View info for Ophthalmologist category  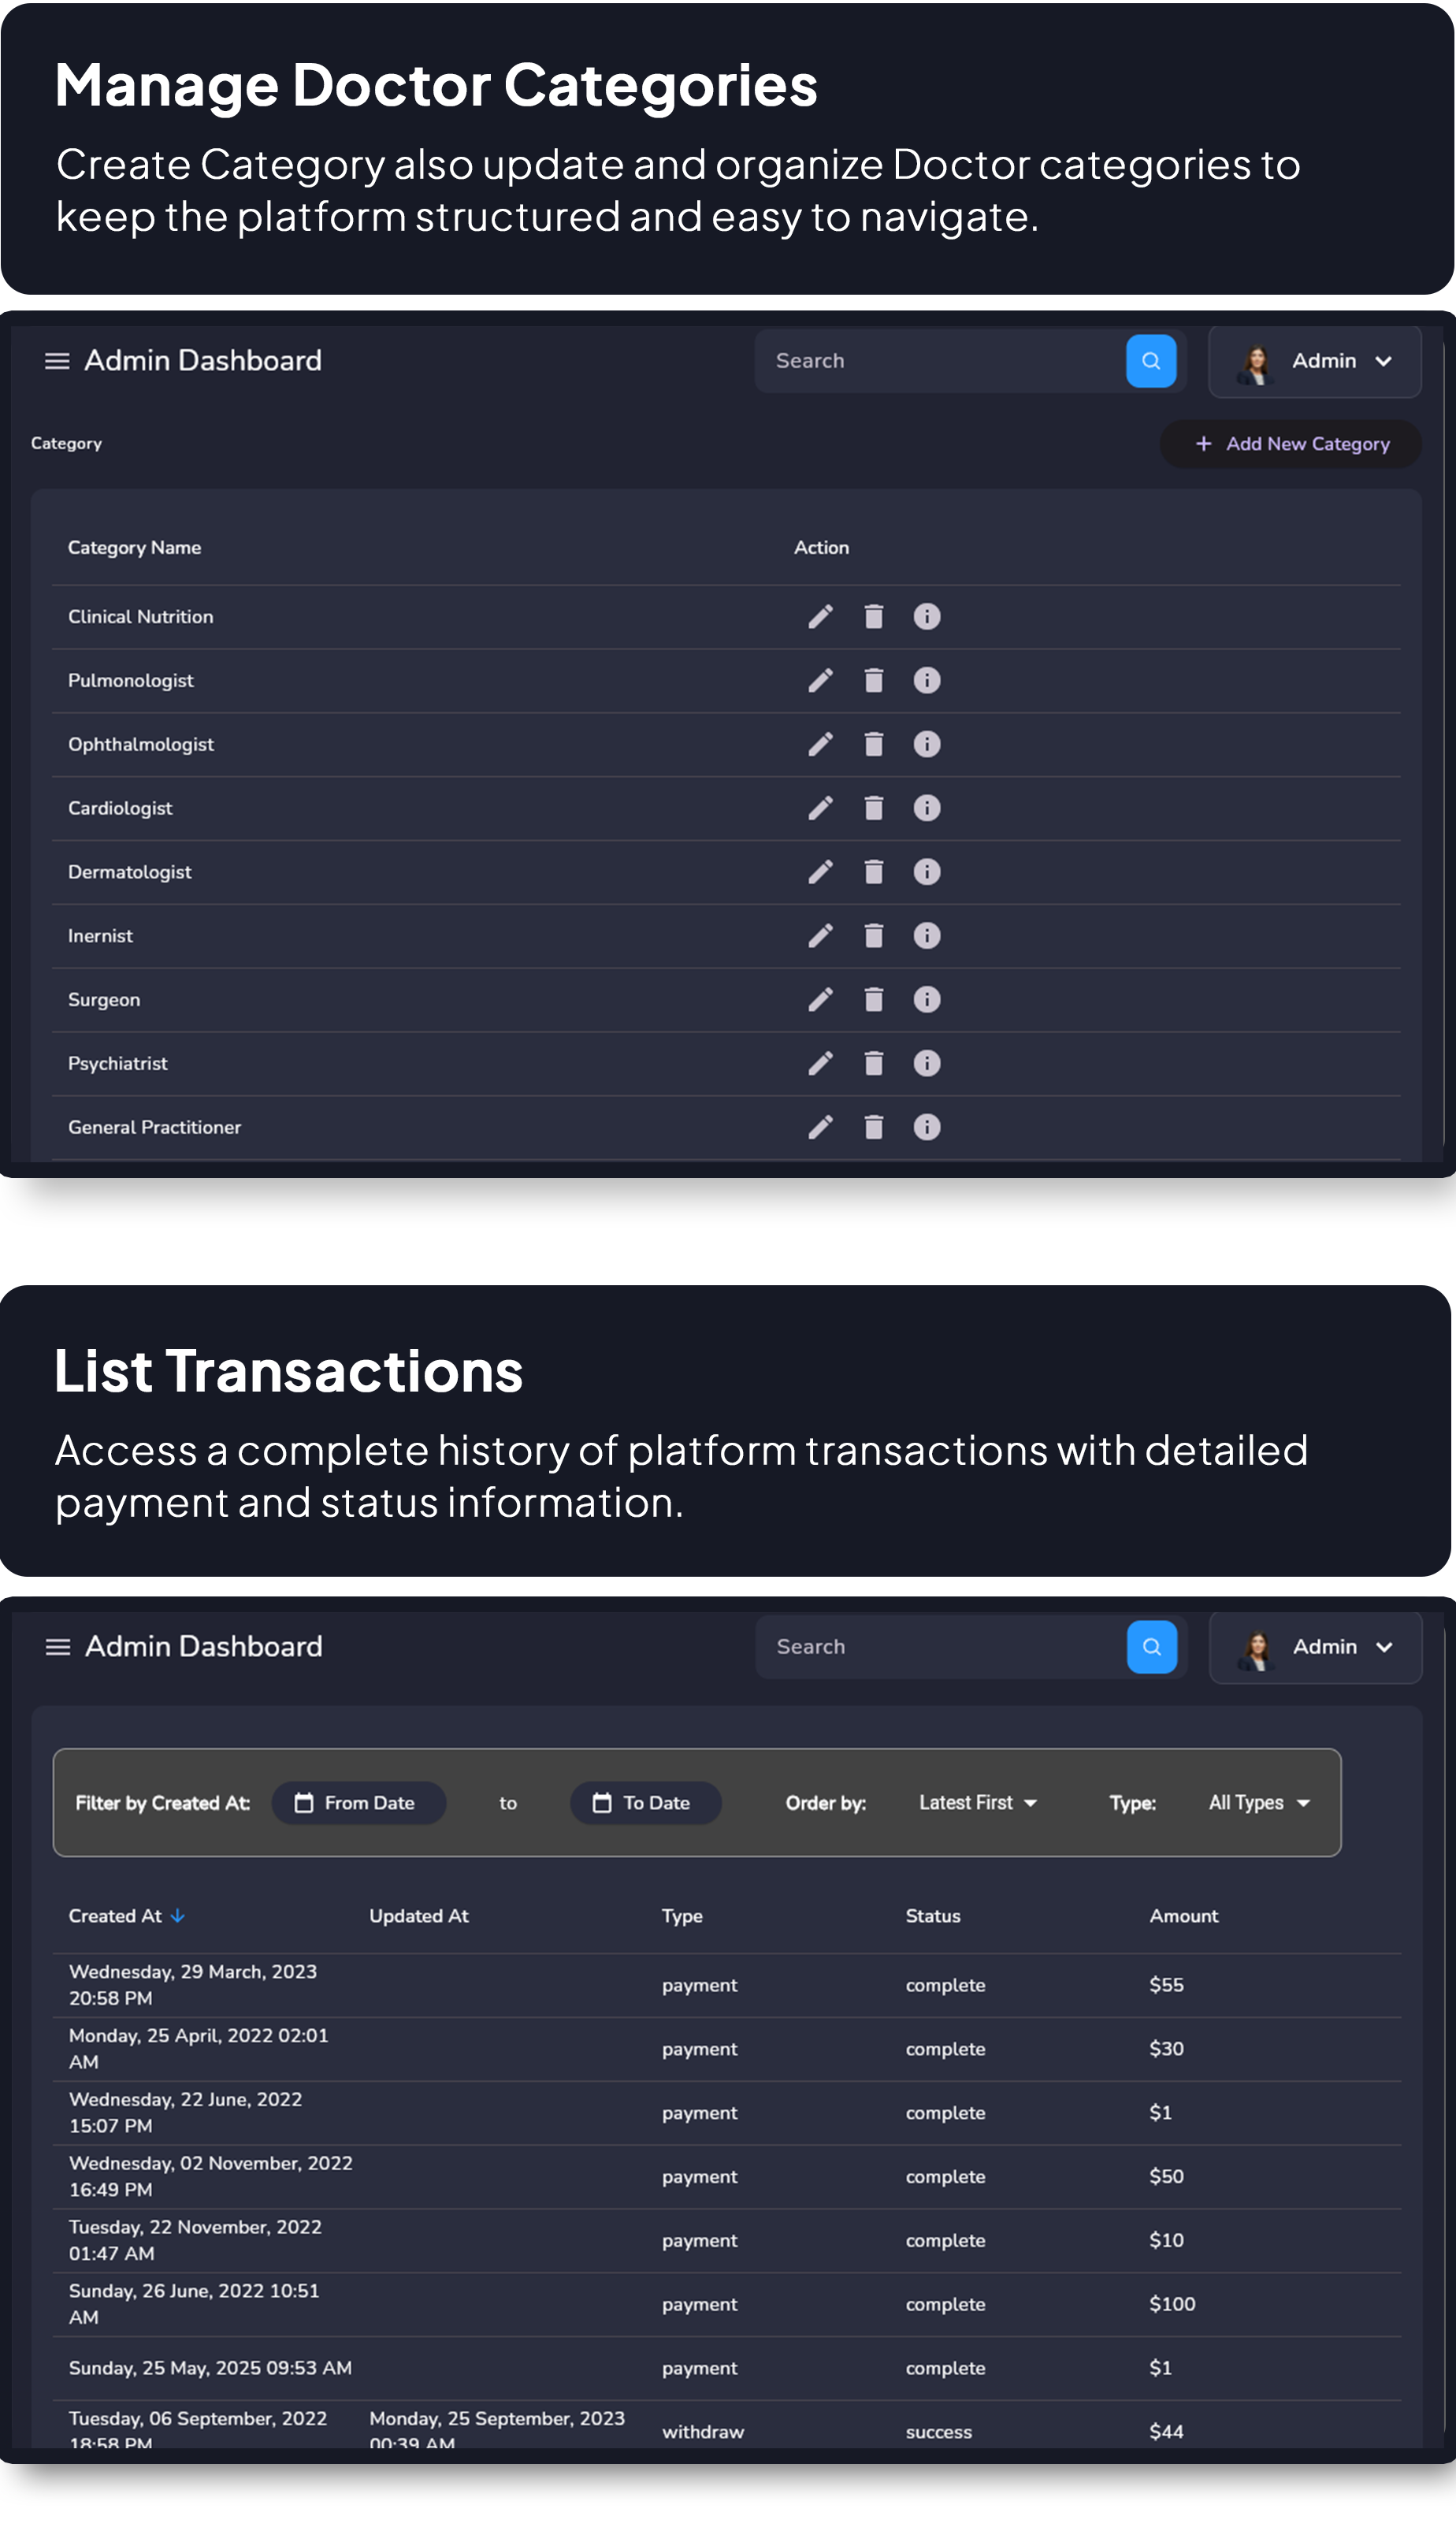click(927, 744)
